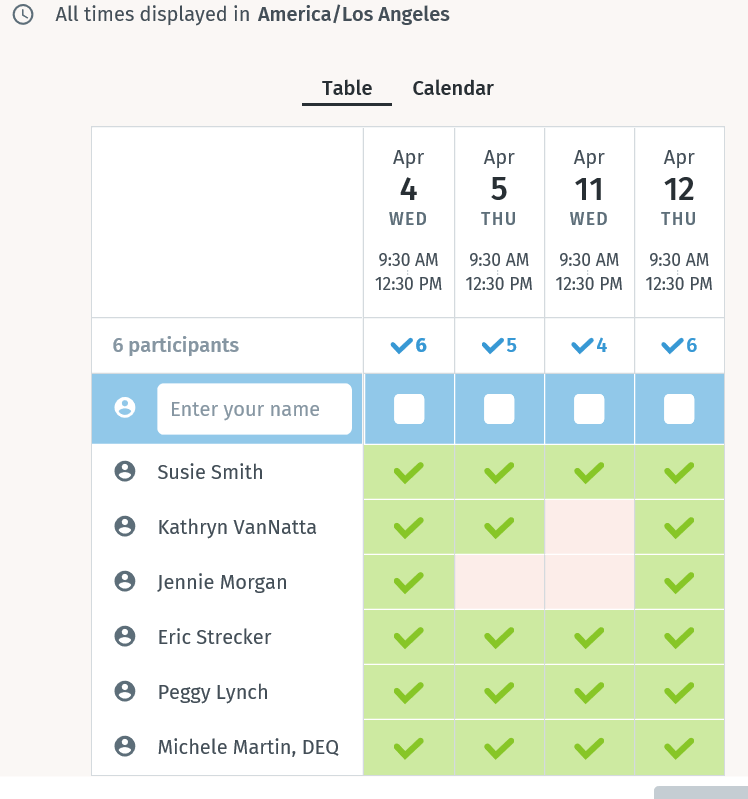
Task: Click Susie Smith's green checkmark for Apr 4
Action: click(x=409, y=472)
